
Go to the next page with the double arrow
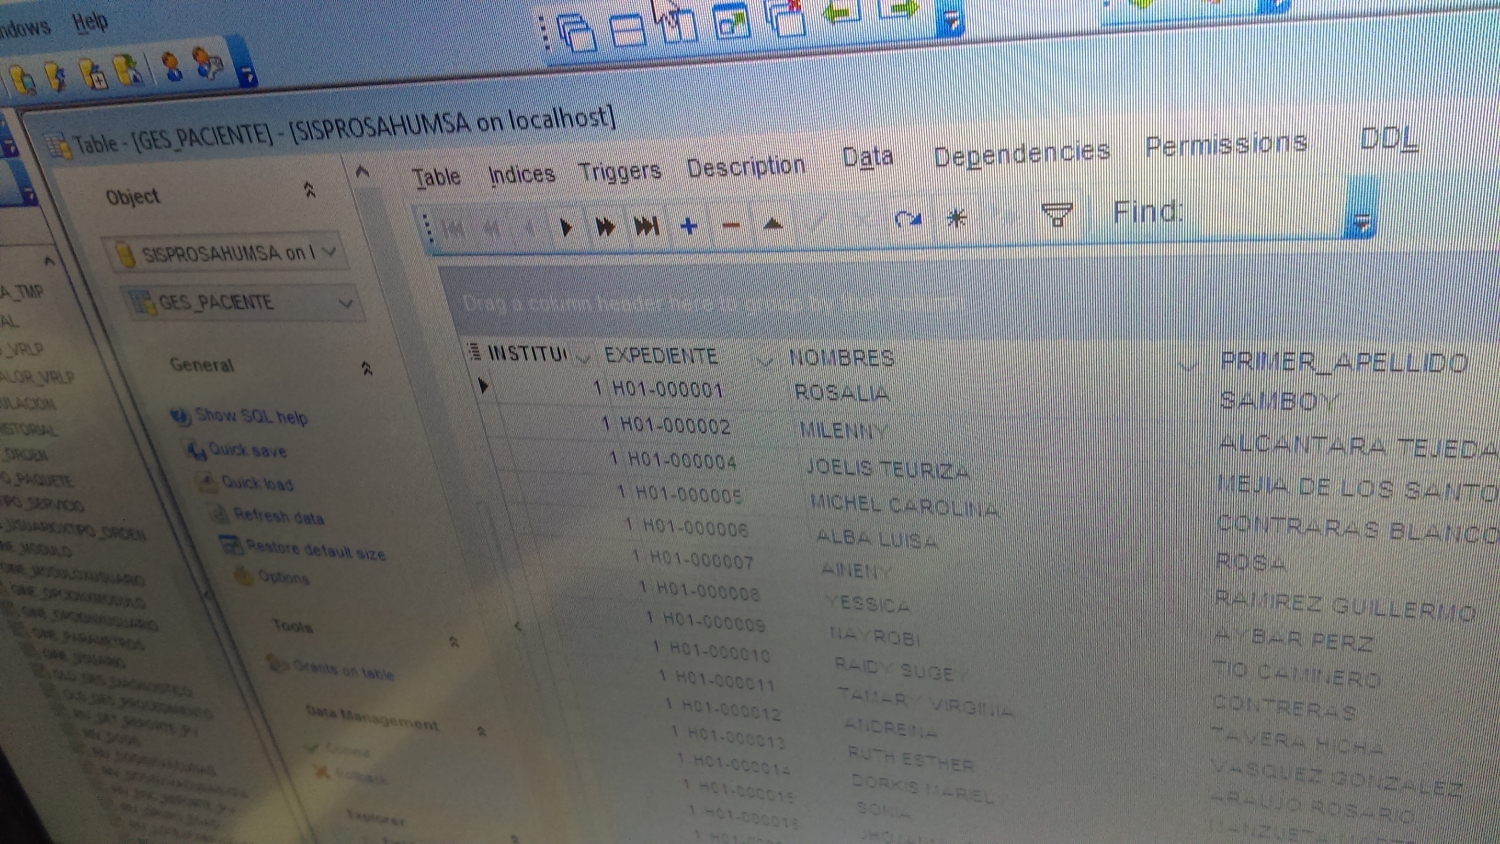pyautogui.click(x=605, y=227)
